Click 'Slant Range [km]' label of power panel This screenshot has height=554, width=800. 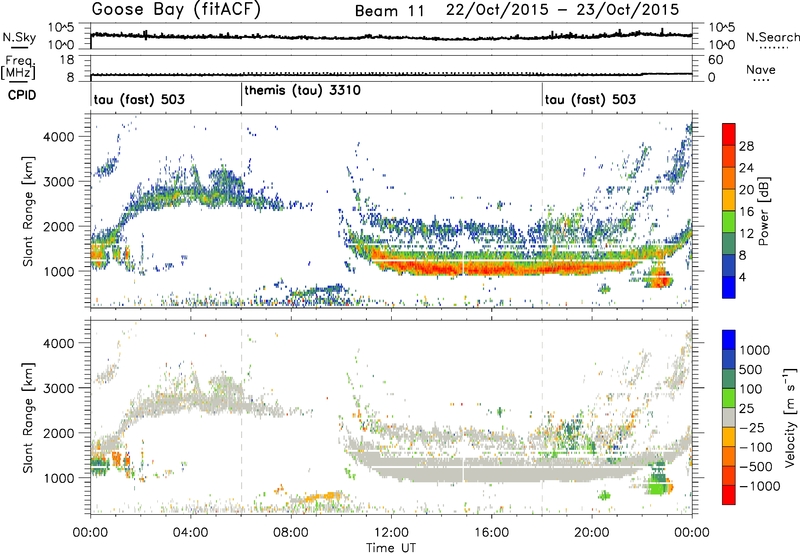click(x=28, y=211)
